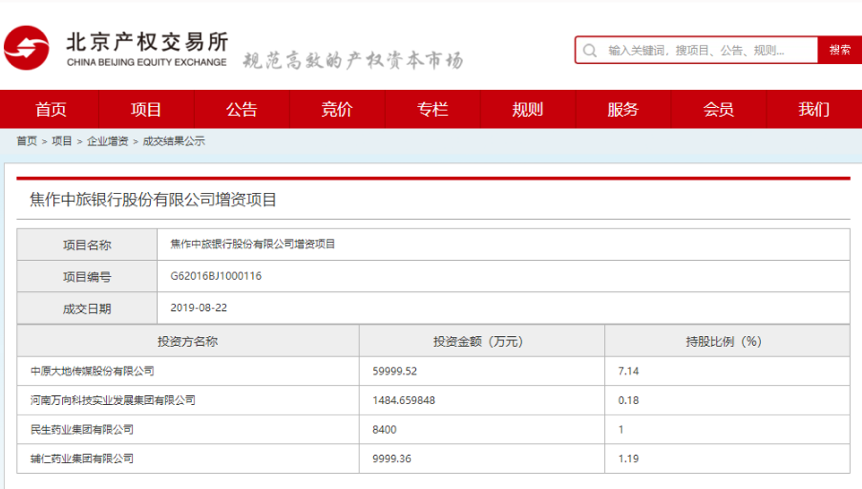This screenshot has height=489, width=862.
Task: Select the 成交日期 label cell
Action: point(87,309)
